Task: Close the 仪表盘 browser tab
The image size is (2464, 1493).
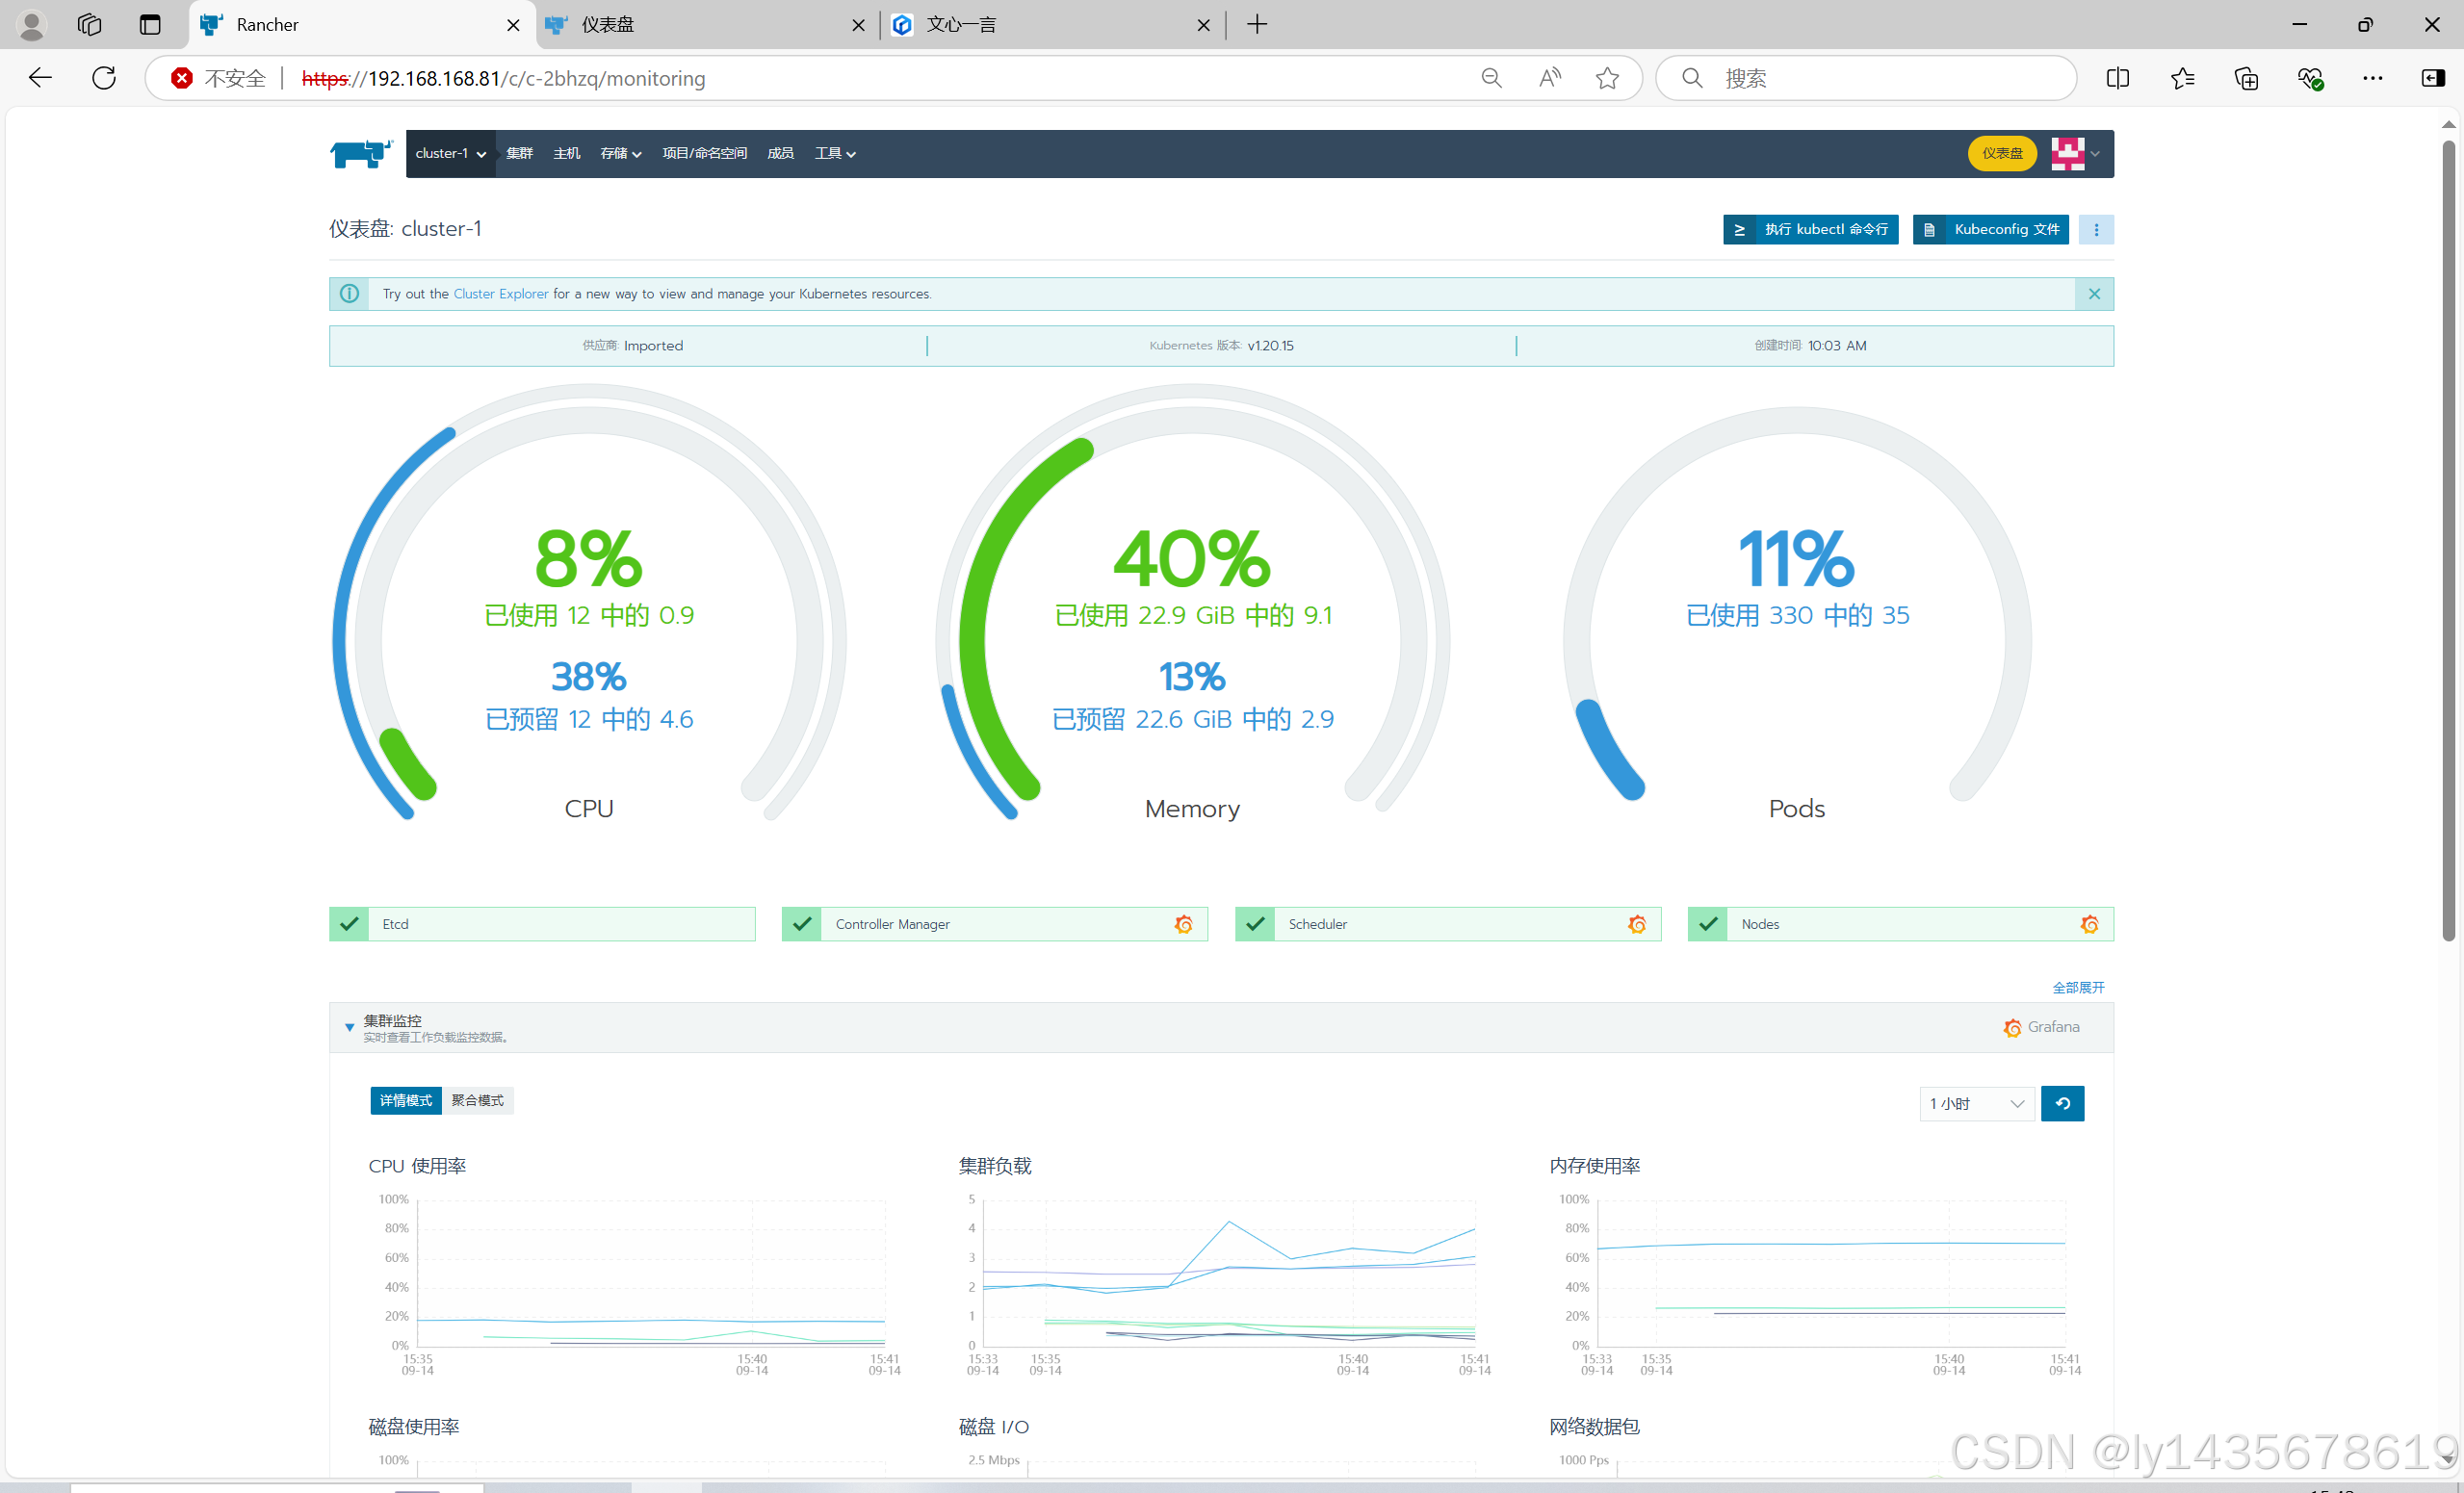Action: 858,25
